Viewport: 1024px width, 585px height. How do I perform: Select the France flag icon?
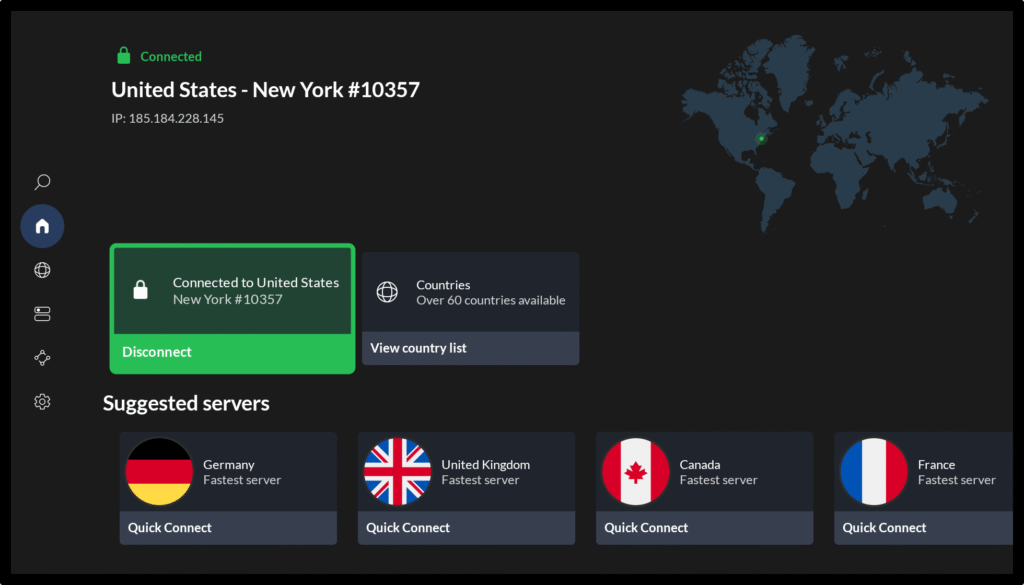click(x=872, y=470)
